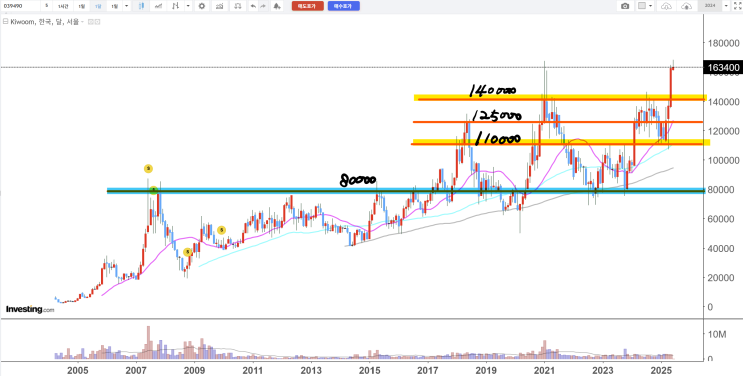Click the handwritten 140000 annotation
This screenshot has width=743, height=376.
[x=492, y=90]
